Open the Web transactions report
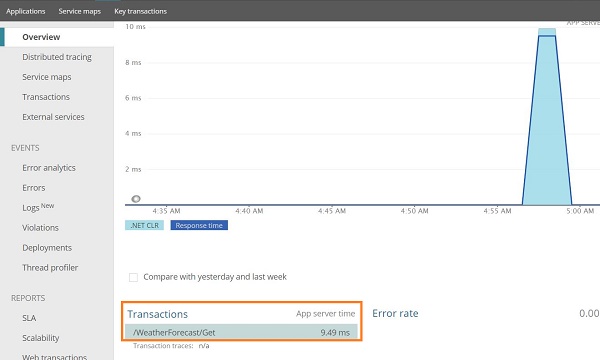The width and height of the screenshot is (600, 360). tap(55, 357)
